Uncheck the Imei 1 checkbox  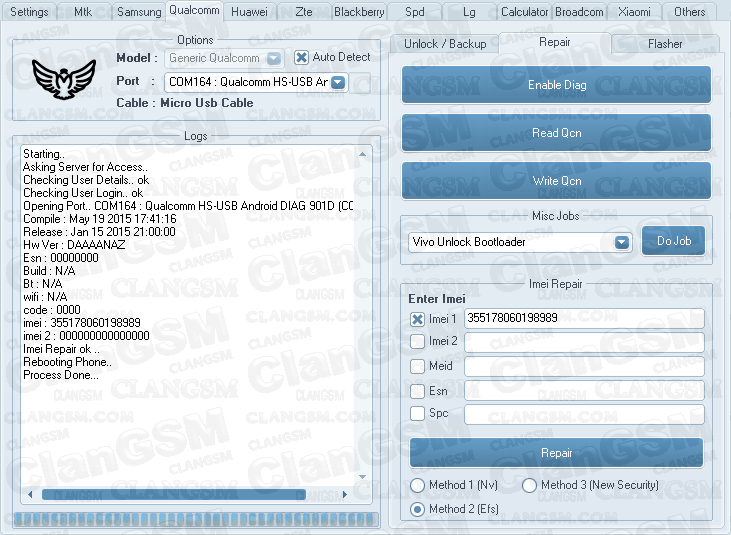pyautogui.click(x=417, y=319)
